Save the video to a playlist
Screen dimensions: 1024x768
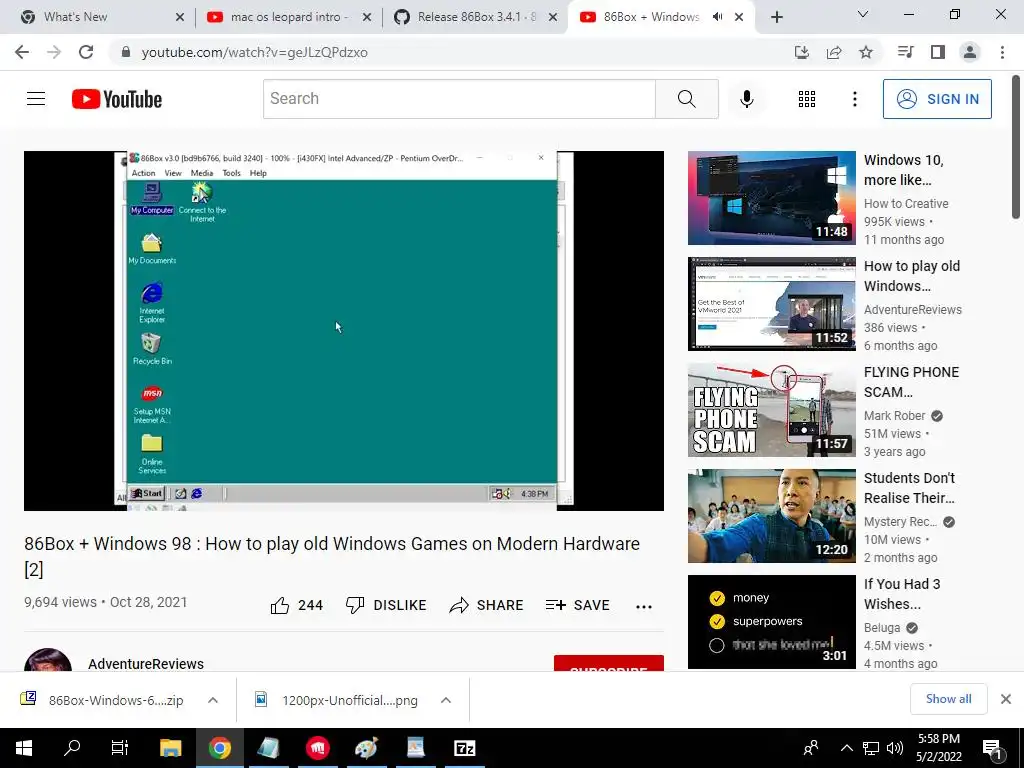click(x=577, y=605)
